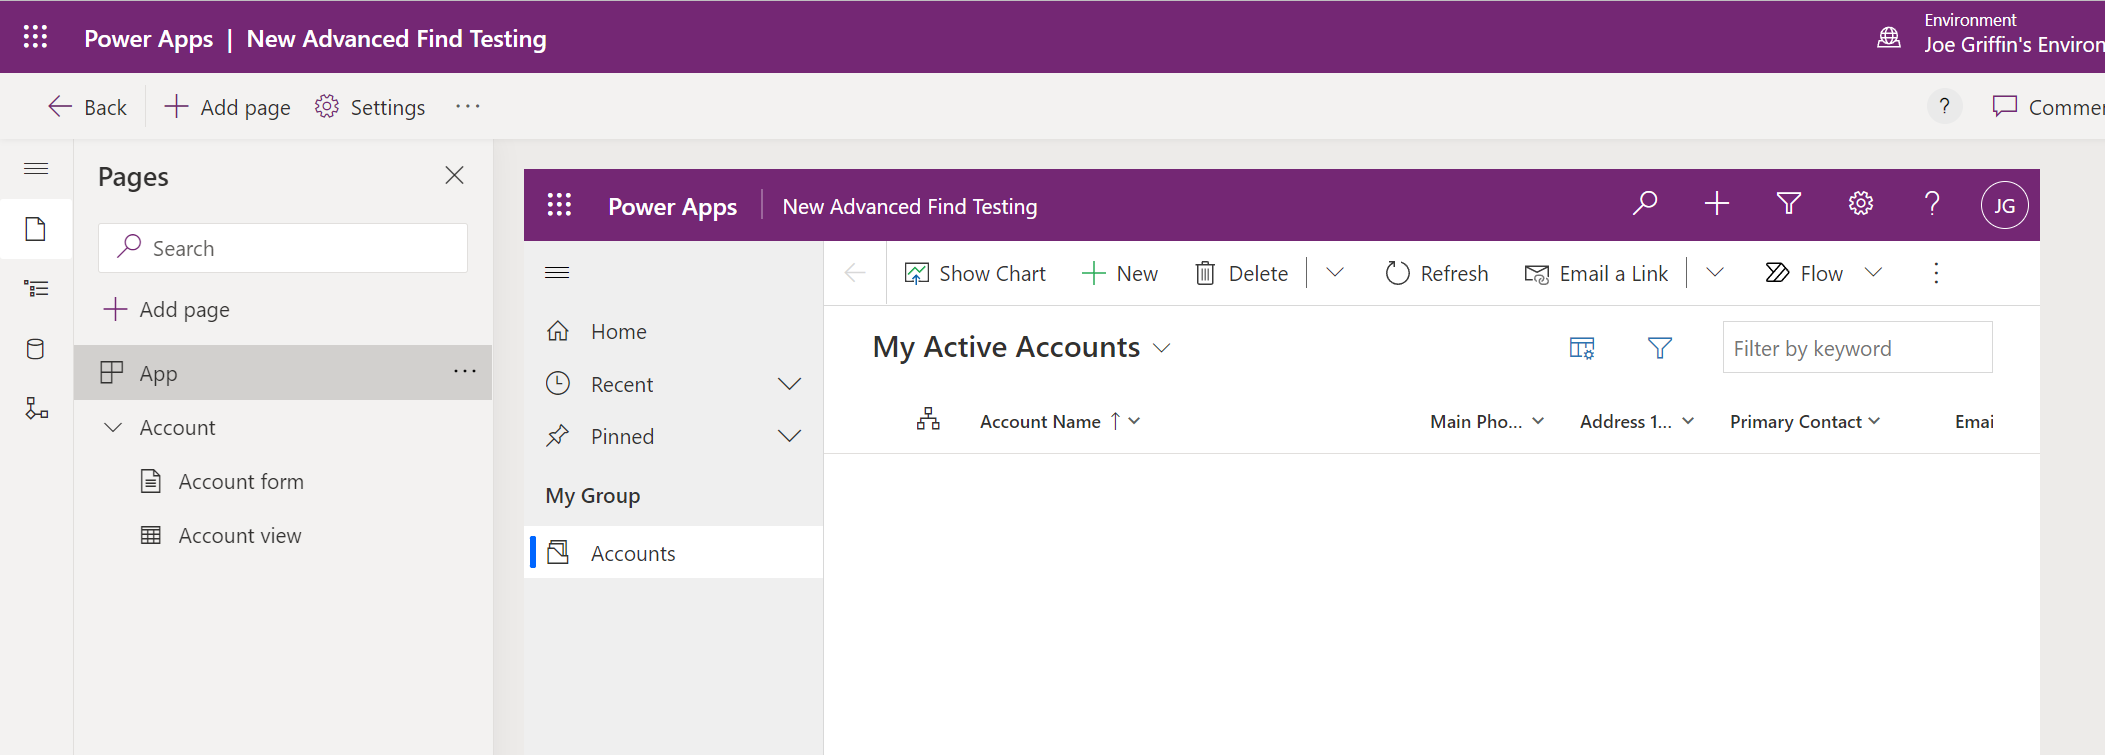Viewport: 2105px width, 755px height.
Task: Open the toolbar more commands vertical ellipsis
Action: pyautogui.click(x=1936, y=273)
